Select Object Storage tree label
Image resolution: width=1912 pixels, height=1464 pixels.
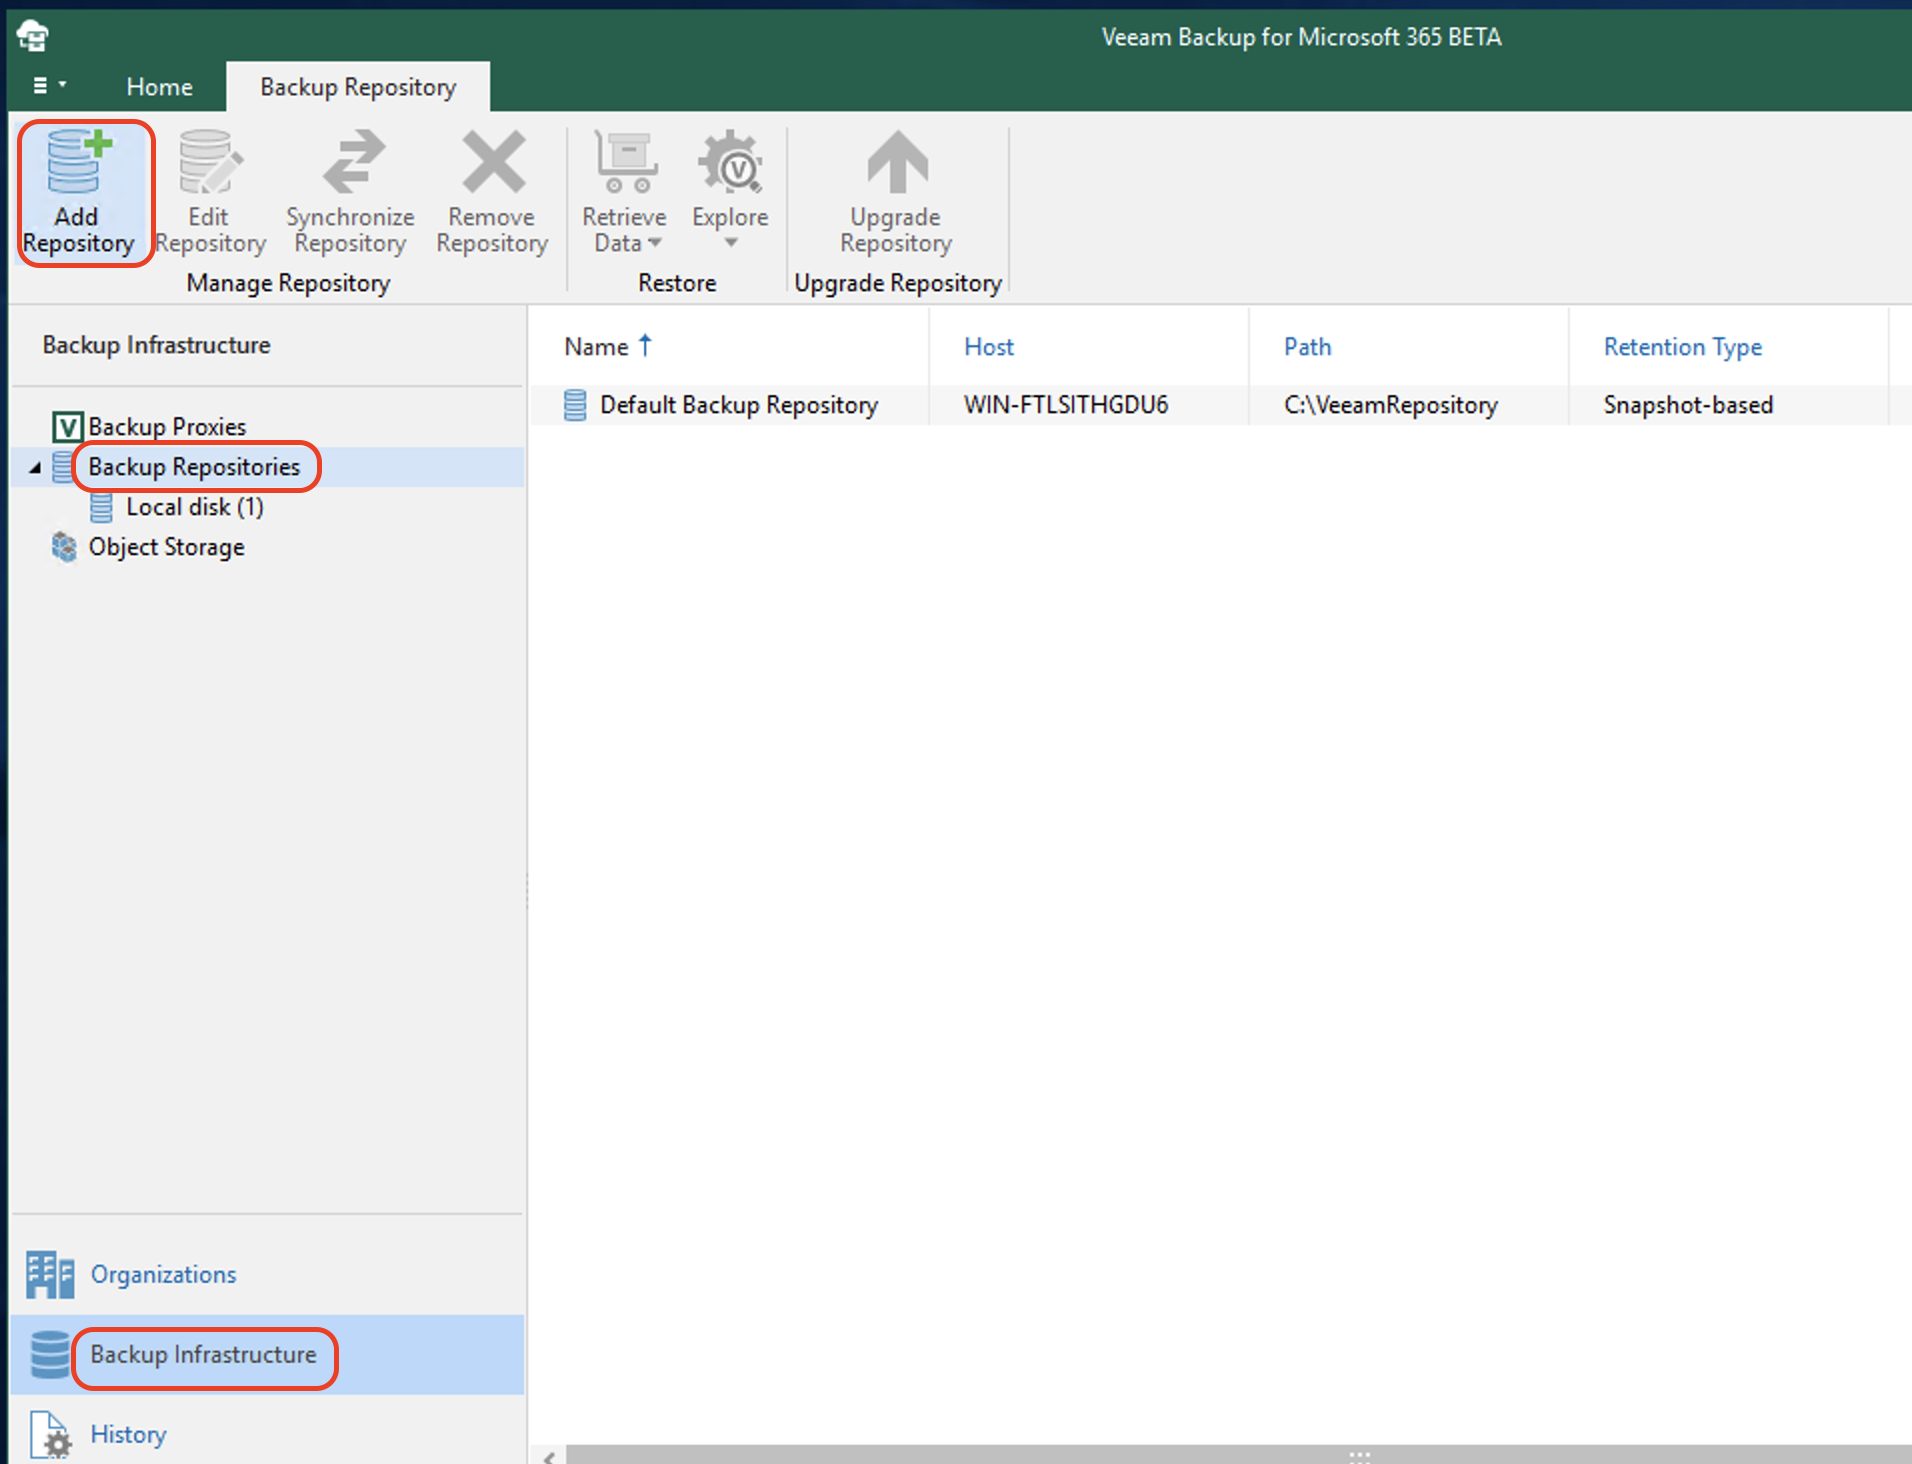[x=166, y=547]
